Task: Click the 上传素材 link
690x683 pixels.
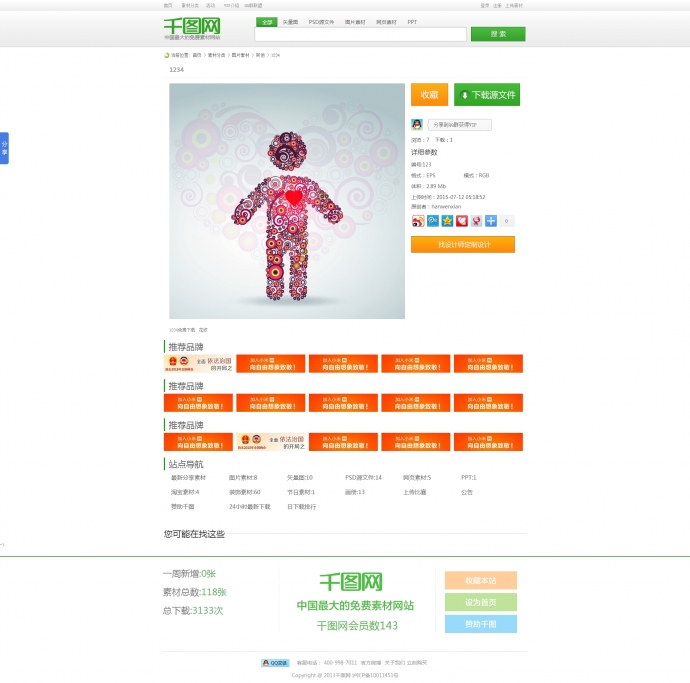Action: (x=514, y=5)
